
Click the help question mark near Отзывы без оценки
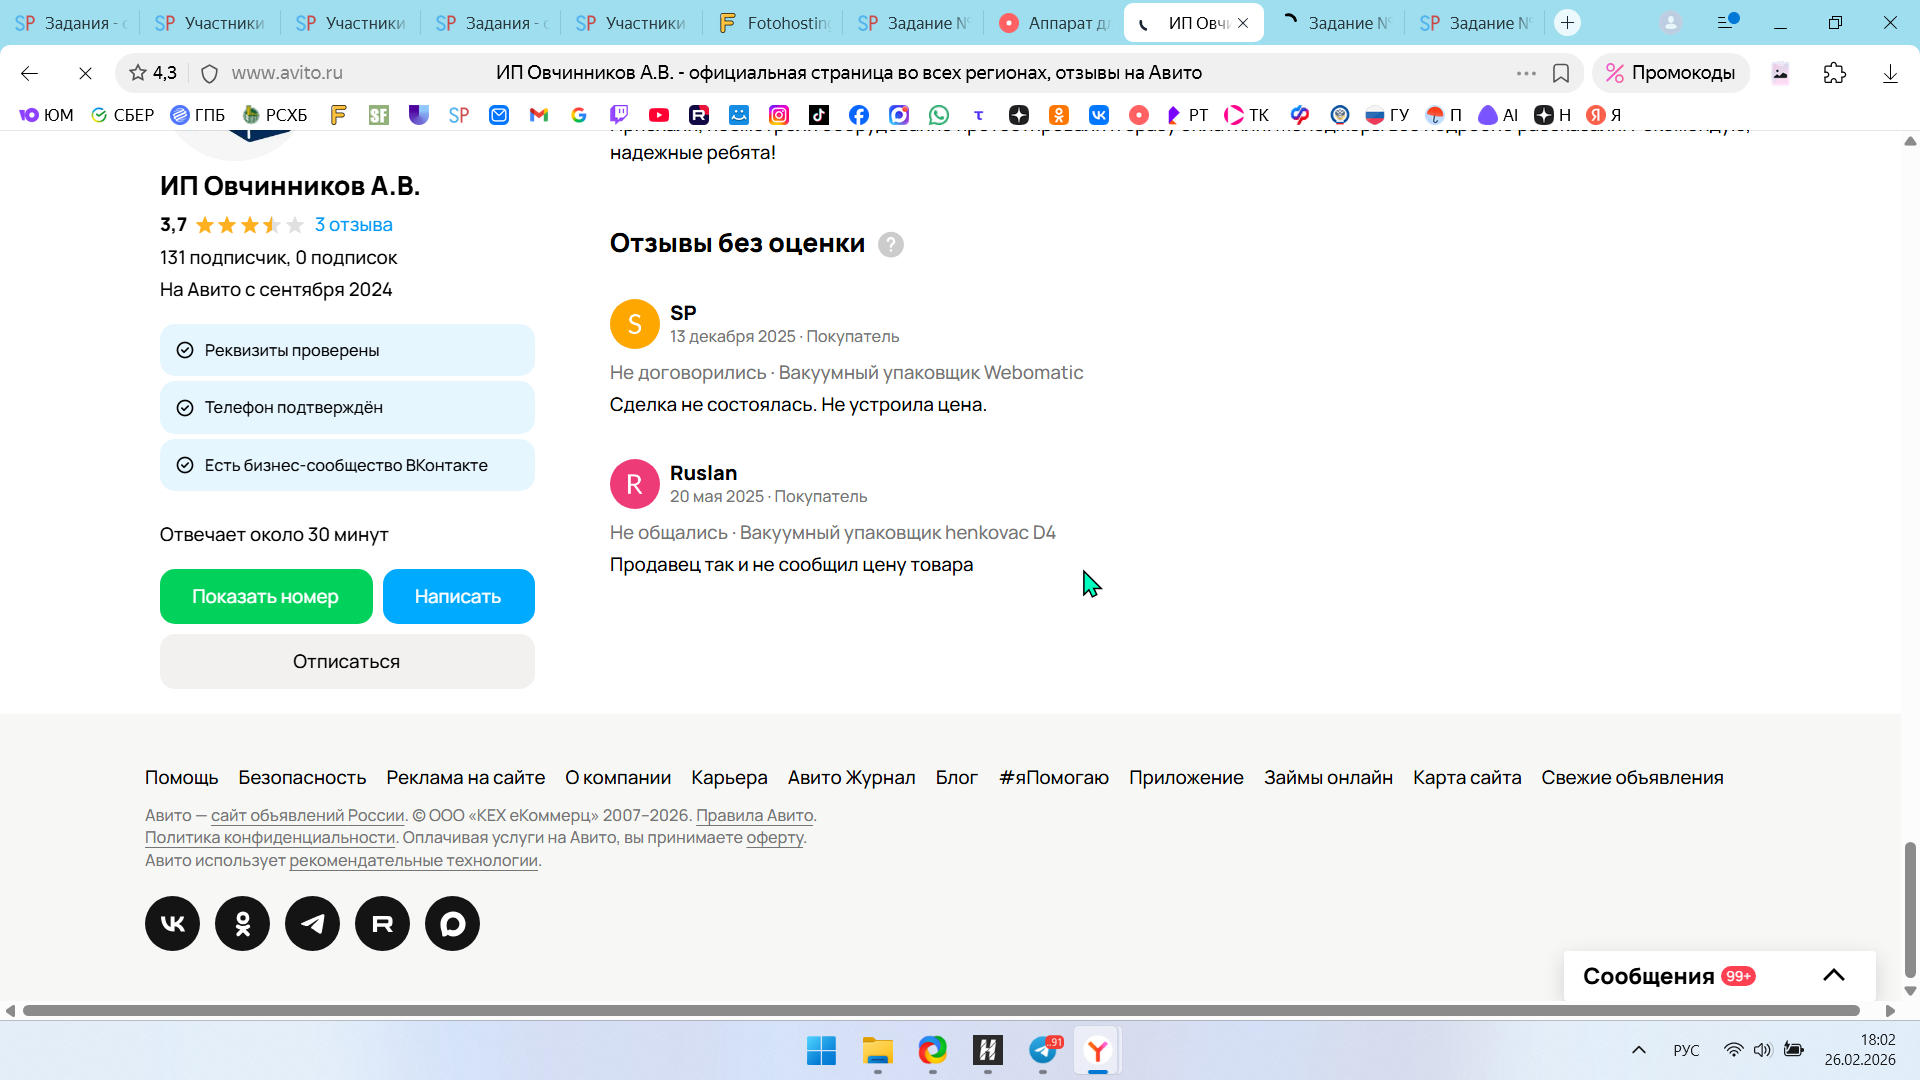(890, 245)
